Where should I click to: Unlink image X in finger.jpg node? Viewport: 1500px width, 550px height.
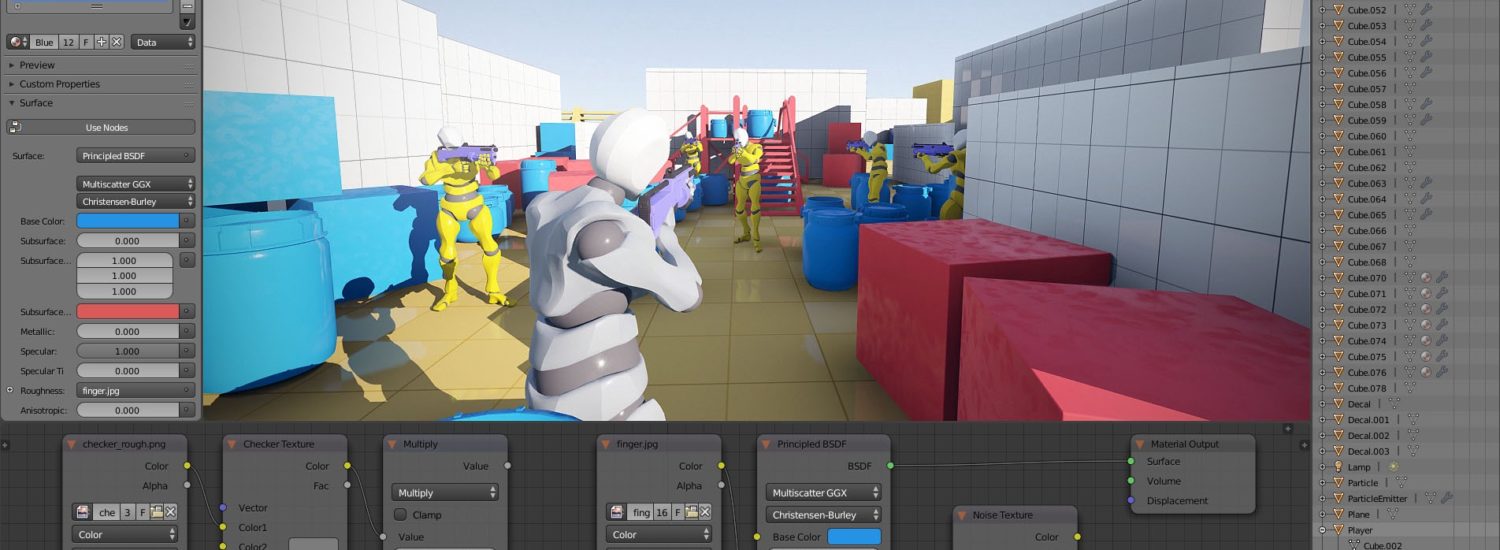[x=705, y=512]
